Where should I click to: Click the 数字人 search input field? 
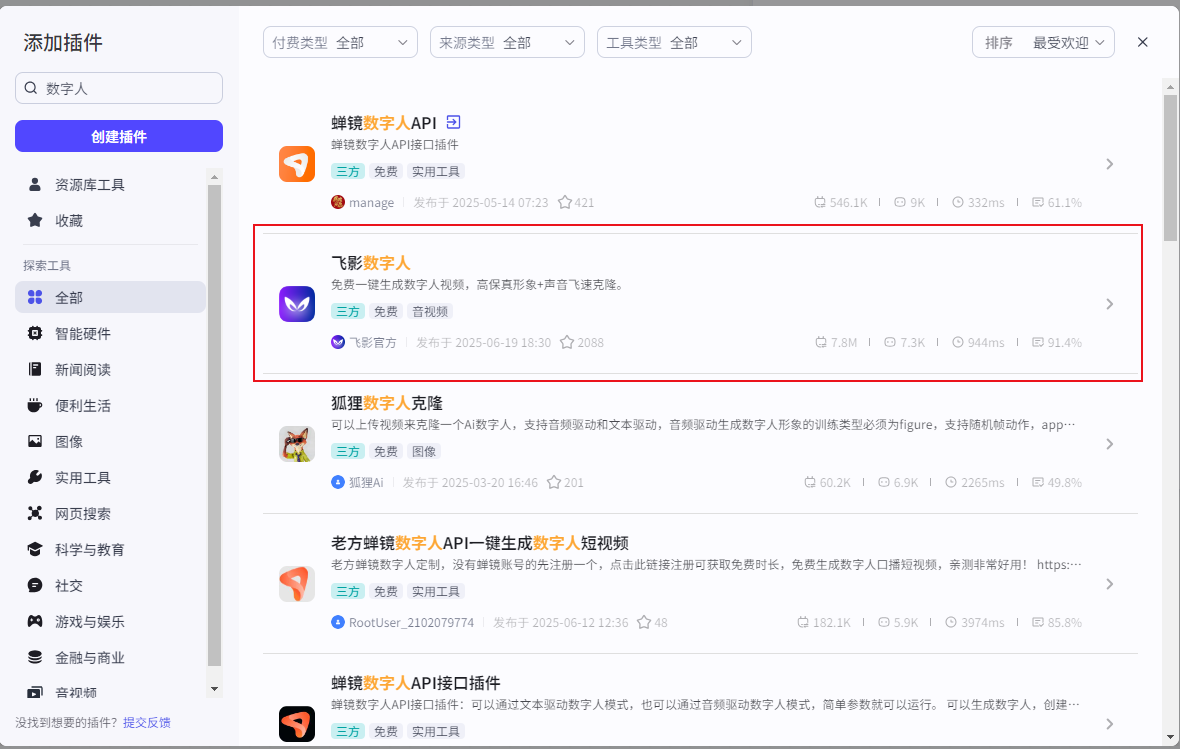coord(128,88)
